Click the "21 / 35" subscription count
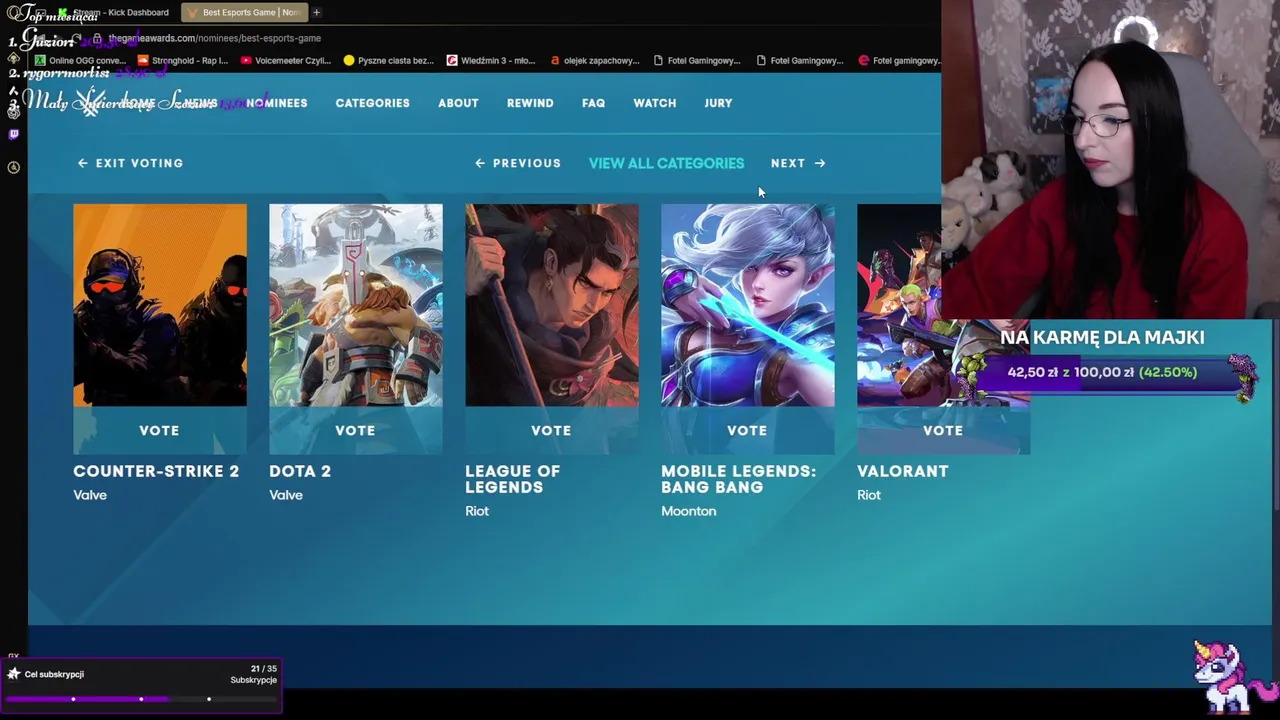1280x720 pixels. pyautogui.click(x=263, y=669)
